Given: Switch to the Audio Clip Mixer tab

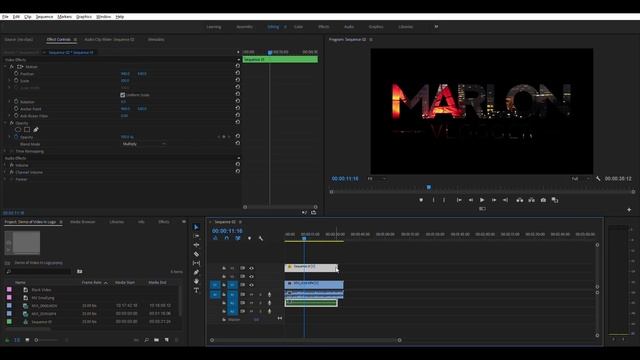Looking at the screenshot, I should (x=109, y=40).
